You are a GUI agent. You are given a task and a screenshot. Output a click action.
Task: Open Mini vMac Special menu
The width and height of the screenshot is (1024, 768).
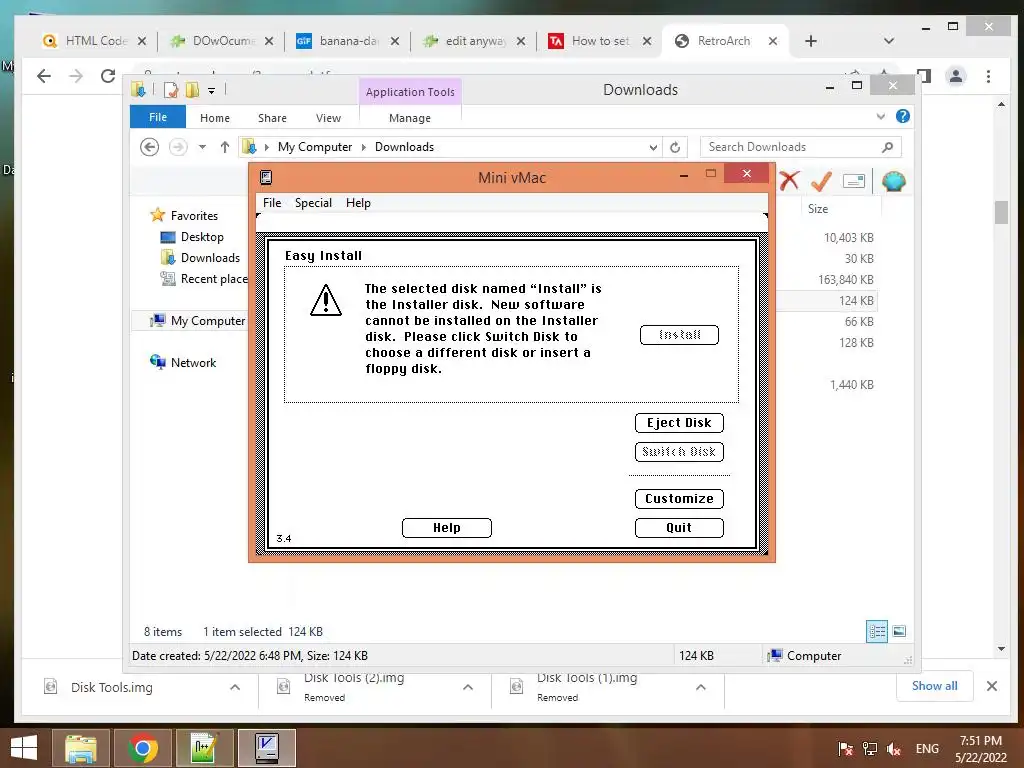click(313, 202)
